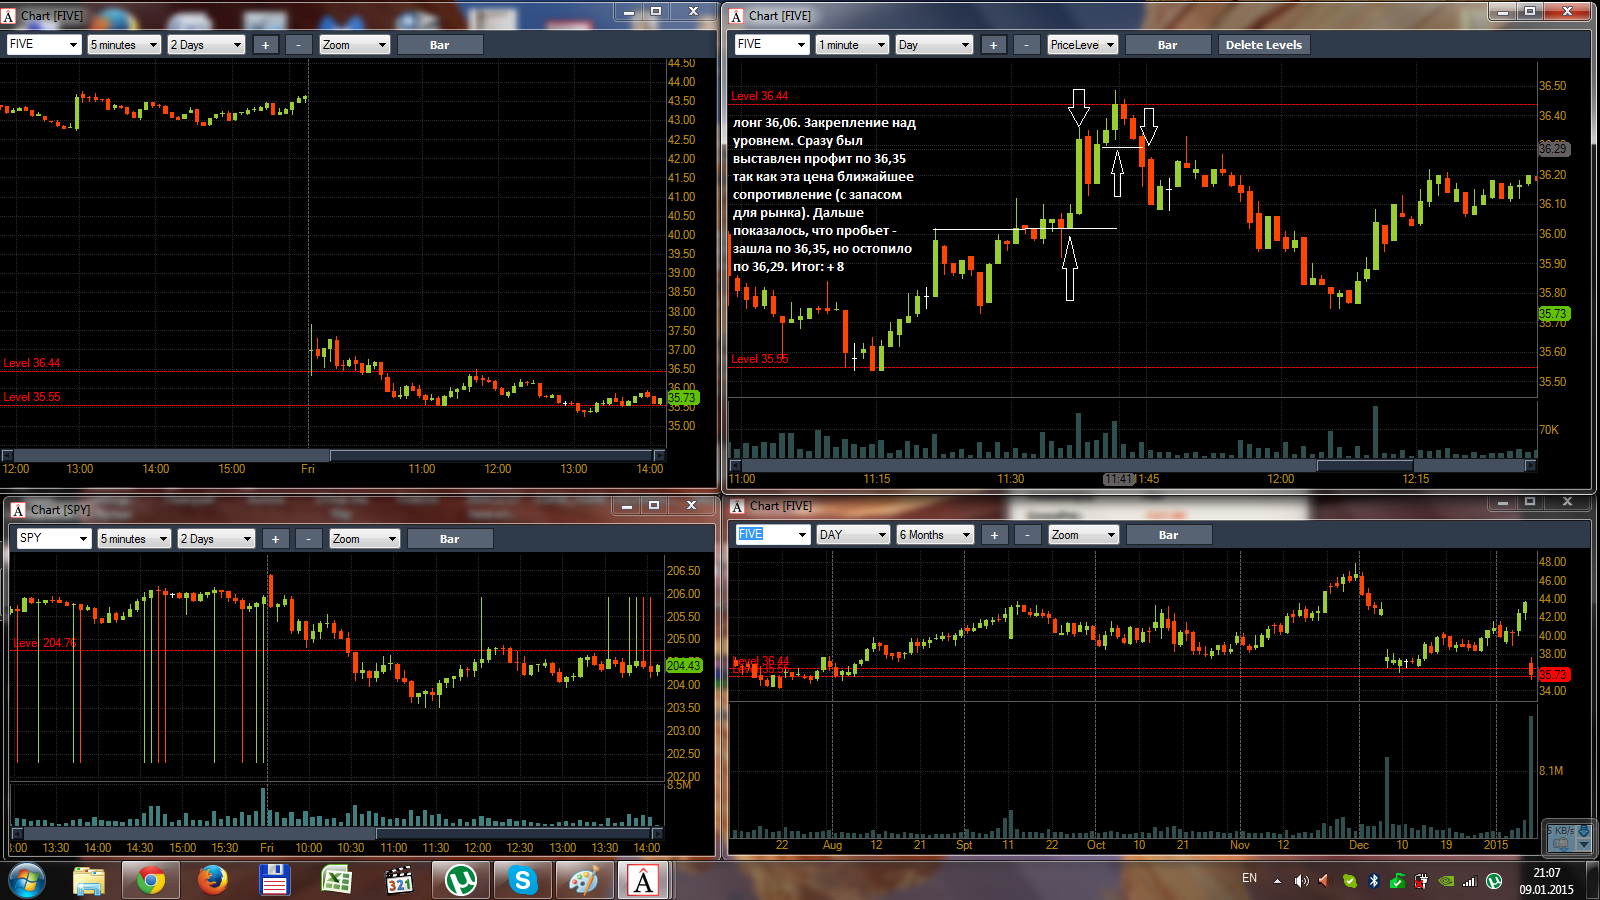Open 2 Days range dropdown in top-left chart
The height and width of the screenshot is (900, 1600).
(206, 45)
